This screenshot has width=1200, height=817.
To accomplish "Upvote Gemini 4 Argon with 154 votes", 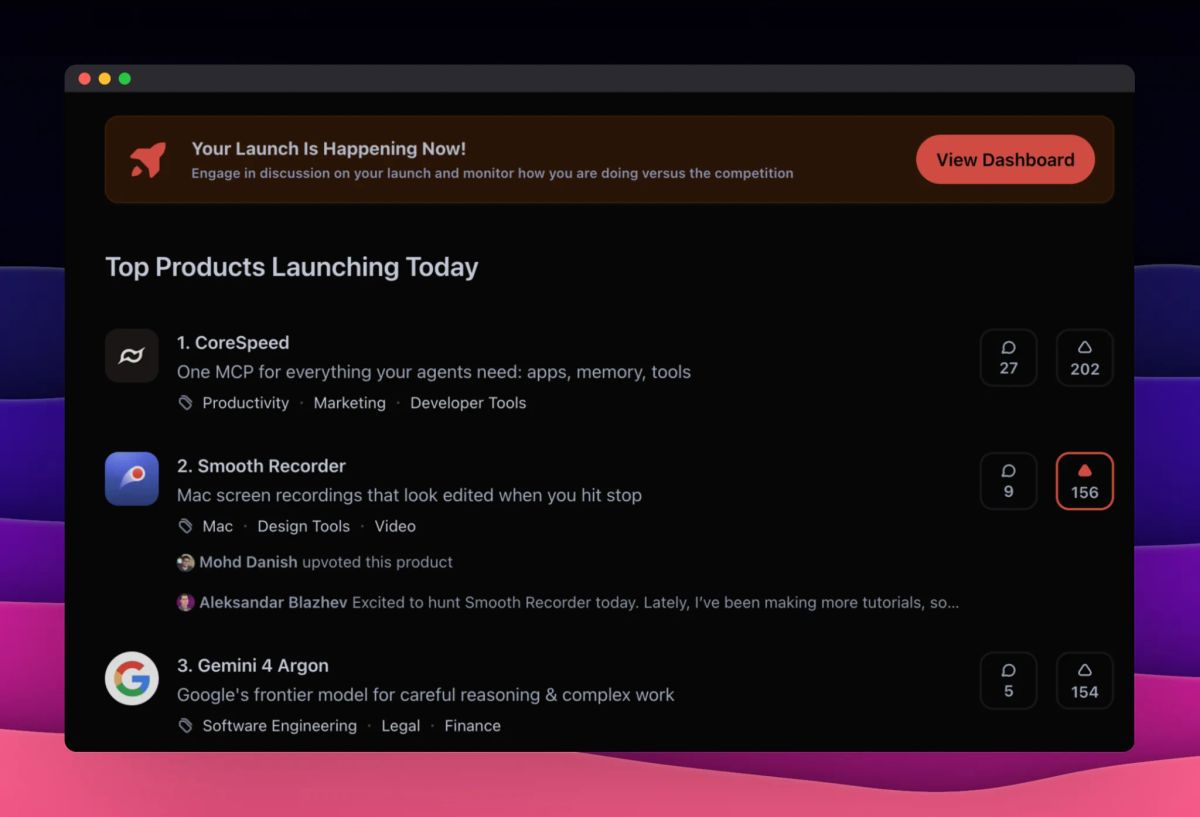I will click(x=1084, y=680).
